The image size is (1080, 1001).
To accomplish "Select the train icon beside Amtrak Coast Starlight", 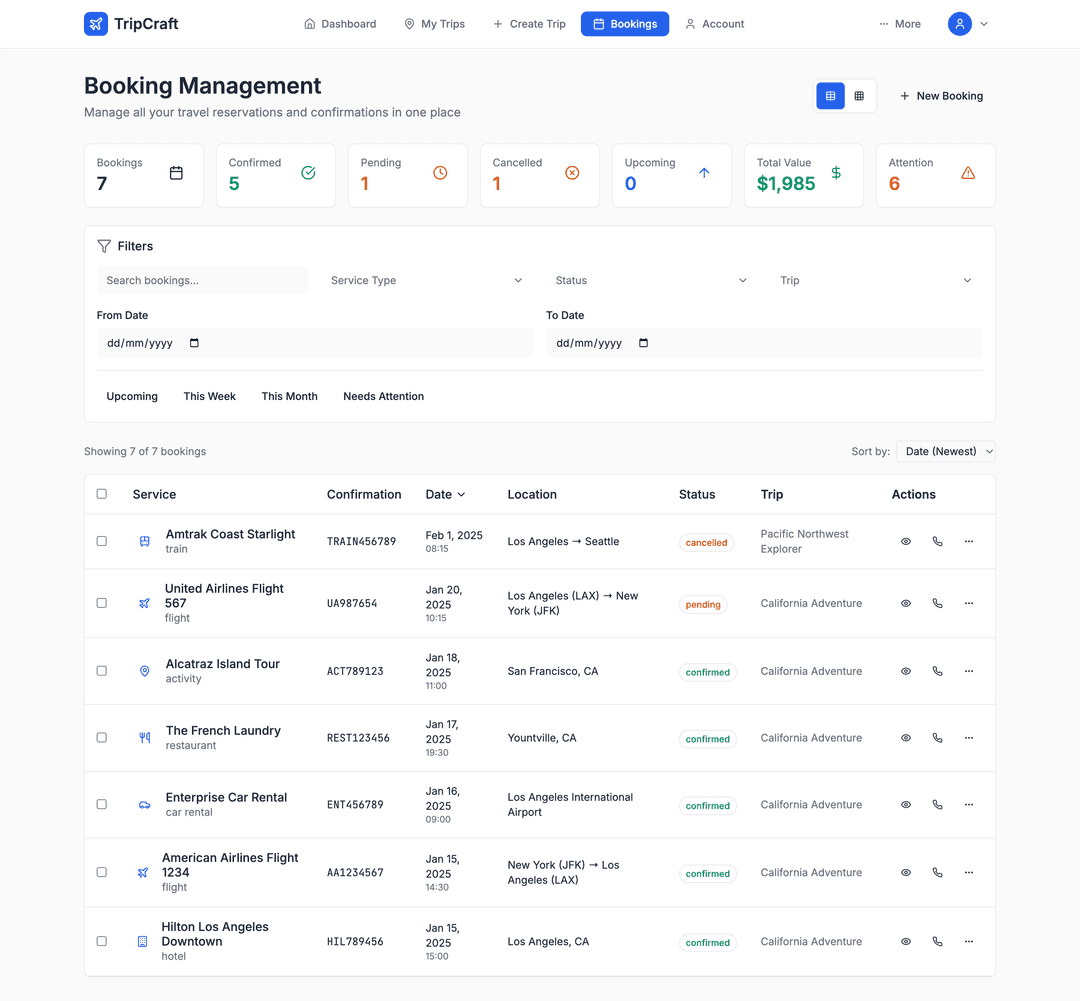I will coord(144,541).
